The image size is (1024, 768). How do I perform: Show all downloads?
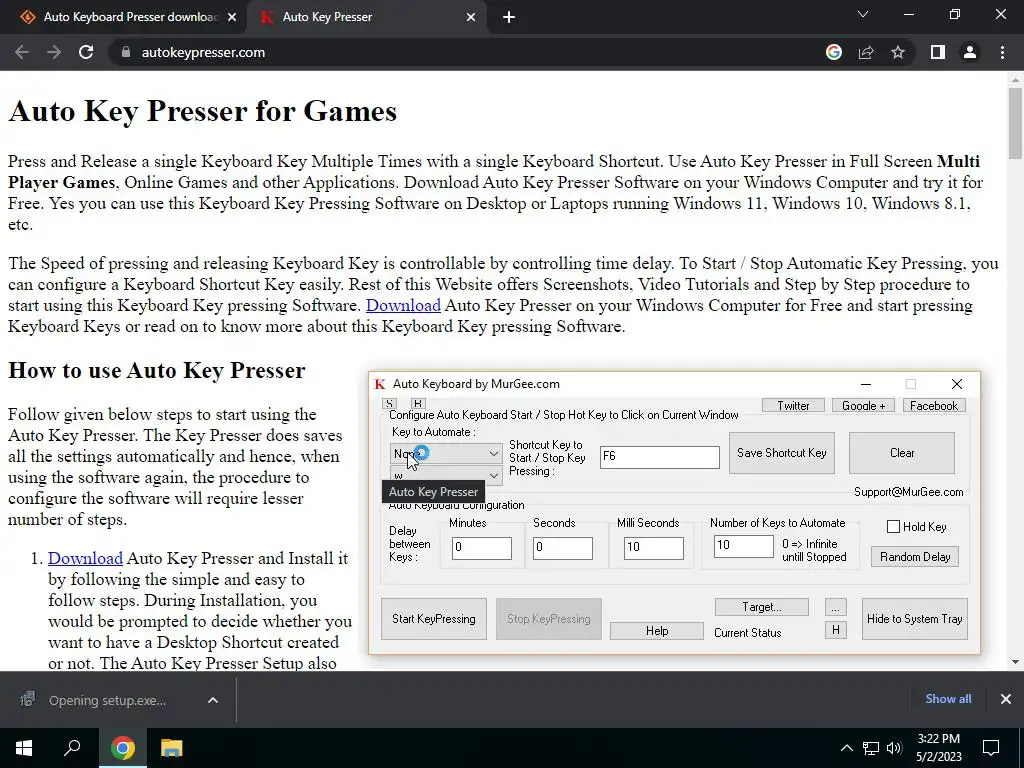point(948,699)
